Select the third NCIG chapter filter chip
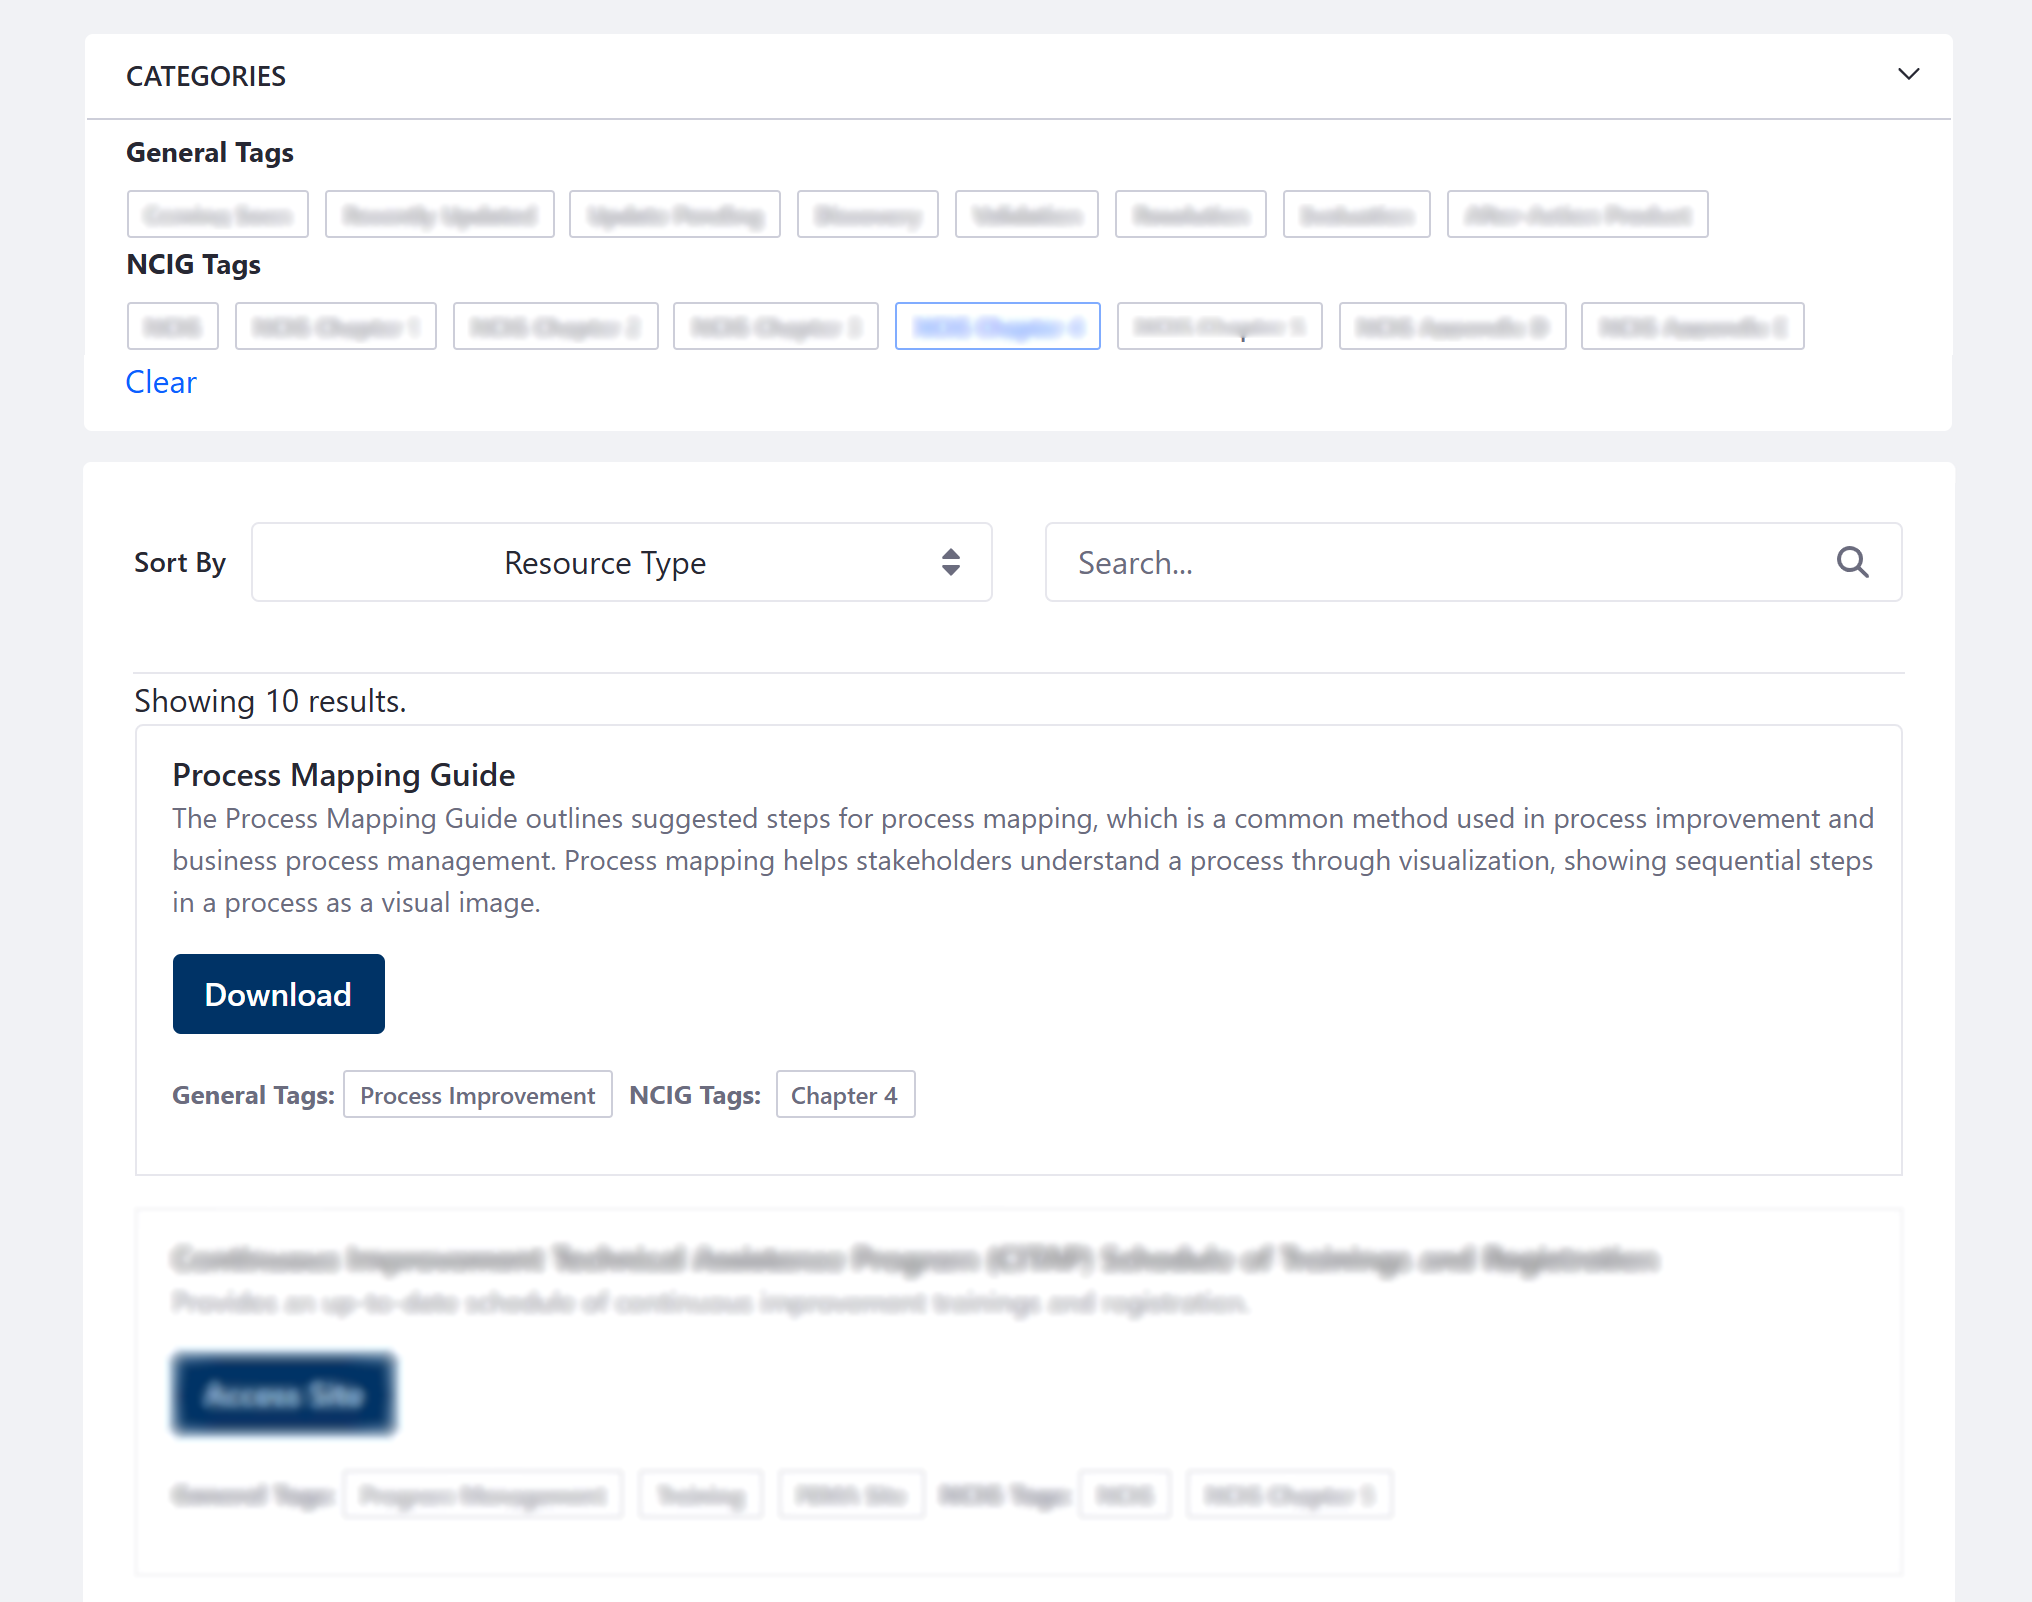 coord(775,326)
